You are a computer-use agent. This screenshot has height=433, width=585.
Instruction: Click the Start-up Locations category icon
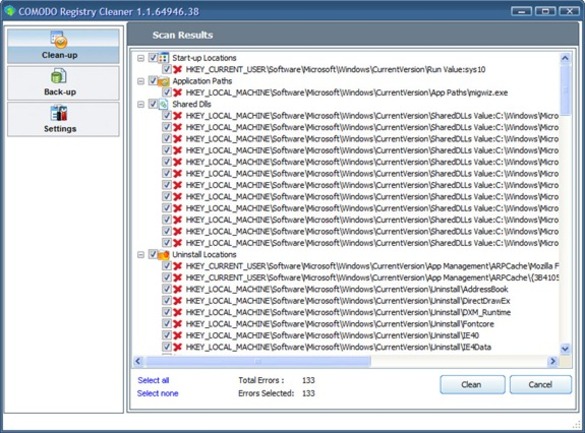[x=164, y=58]
